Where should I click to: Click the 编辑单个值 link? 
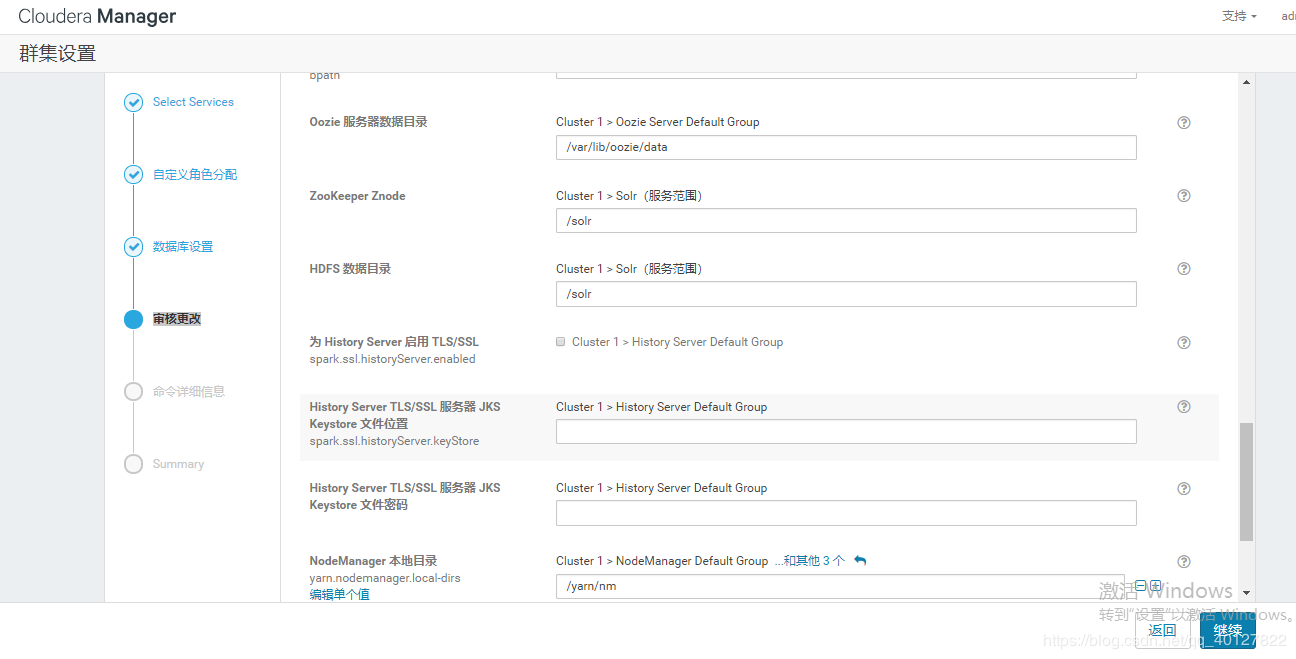click(339, 595)
